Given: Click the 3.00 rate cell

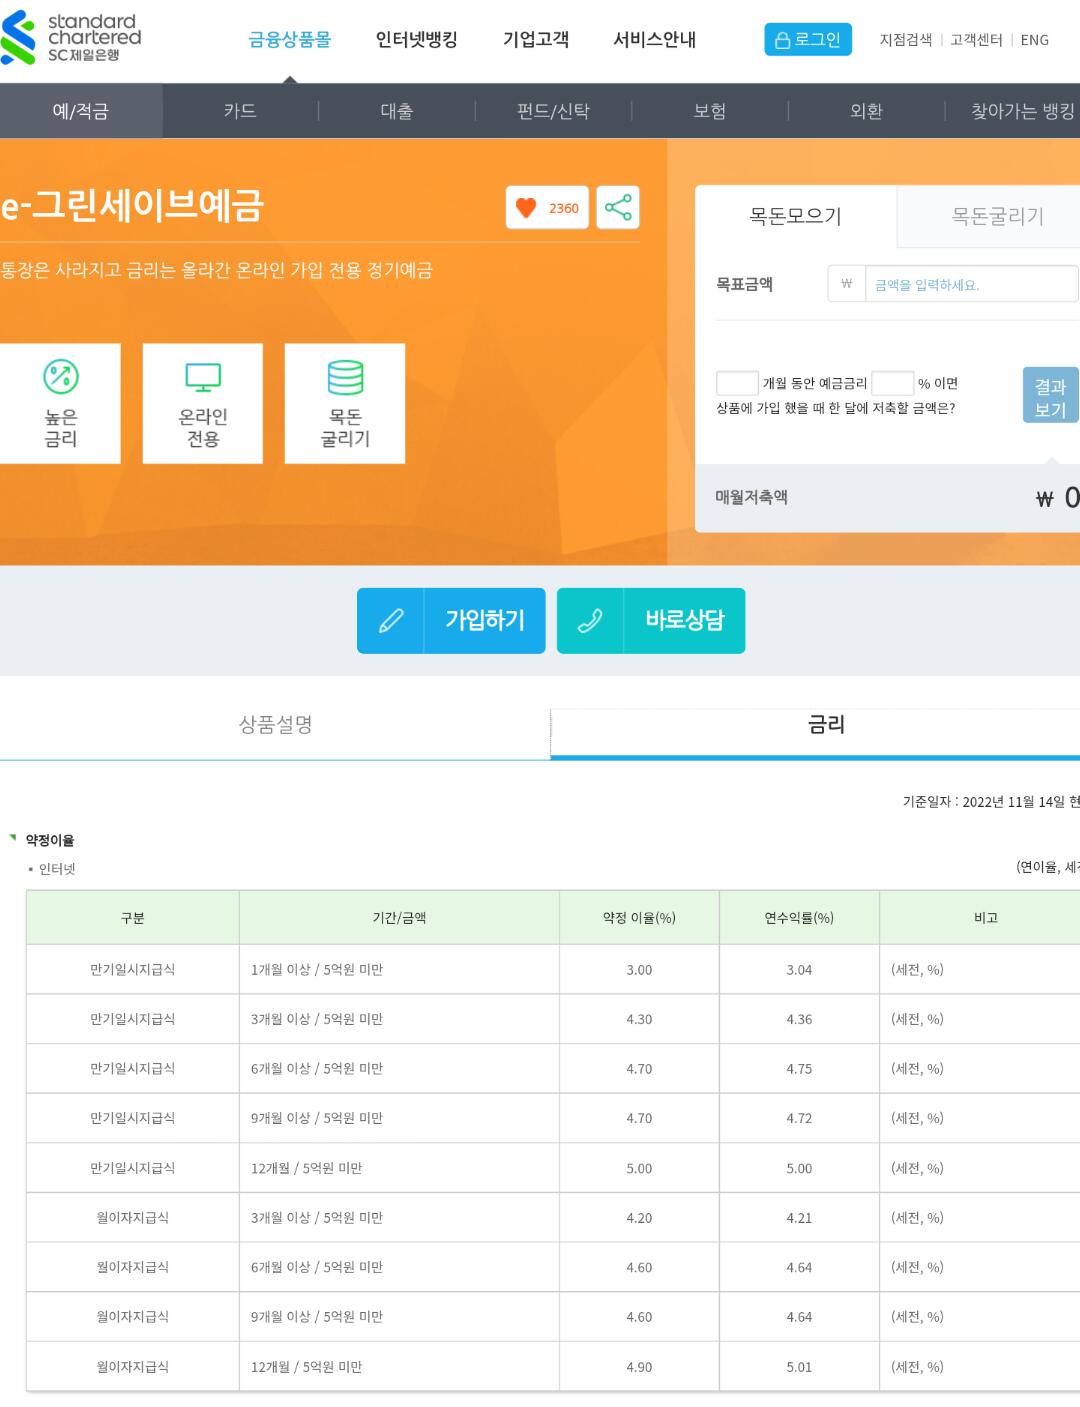Looking at the screenshot, I should click(639, 970).
